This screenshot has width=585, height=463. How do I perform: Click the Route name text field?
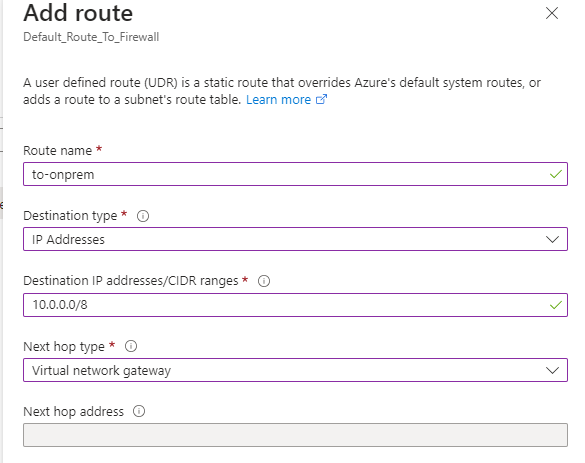[295, 174]
